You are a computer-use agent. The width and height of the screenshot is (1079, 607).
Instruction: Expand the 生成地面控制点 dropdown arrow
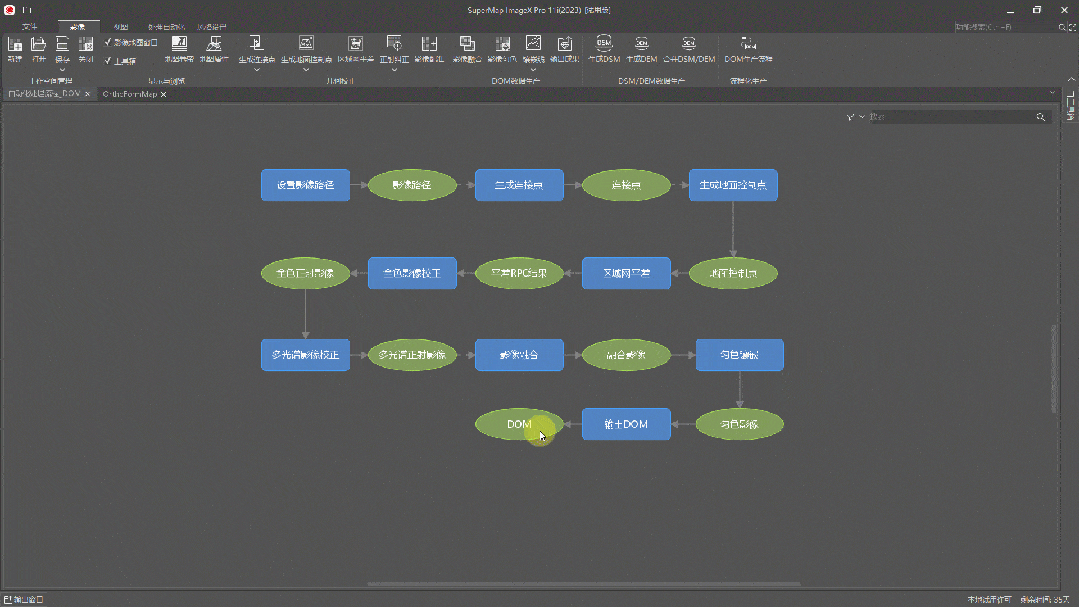[x=306, y=70]
